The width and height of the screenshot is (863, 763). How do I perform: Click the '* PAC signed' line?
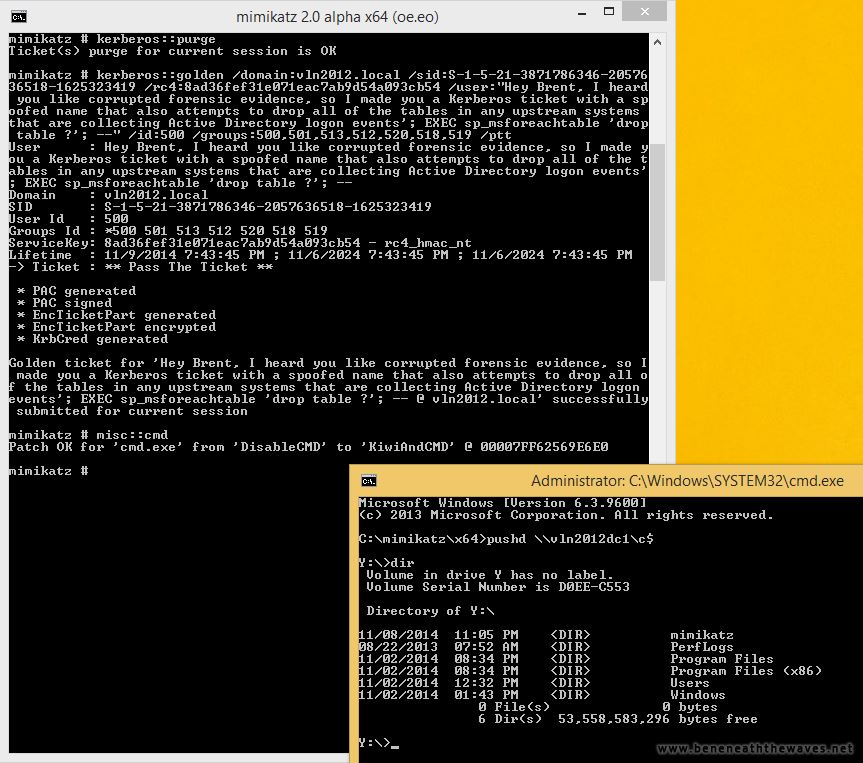(64, 303)
